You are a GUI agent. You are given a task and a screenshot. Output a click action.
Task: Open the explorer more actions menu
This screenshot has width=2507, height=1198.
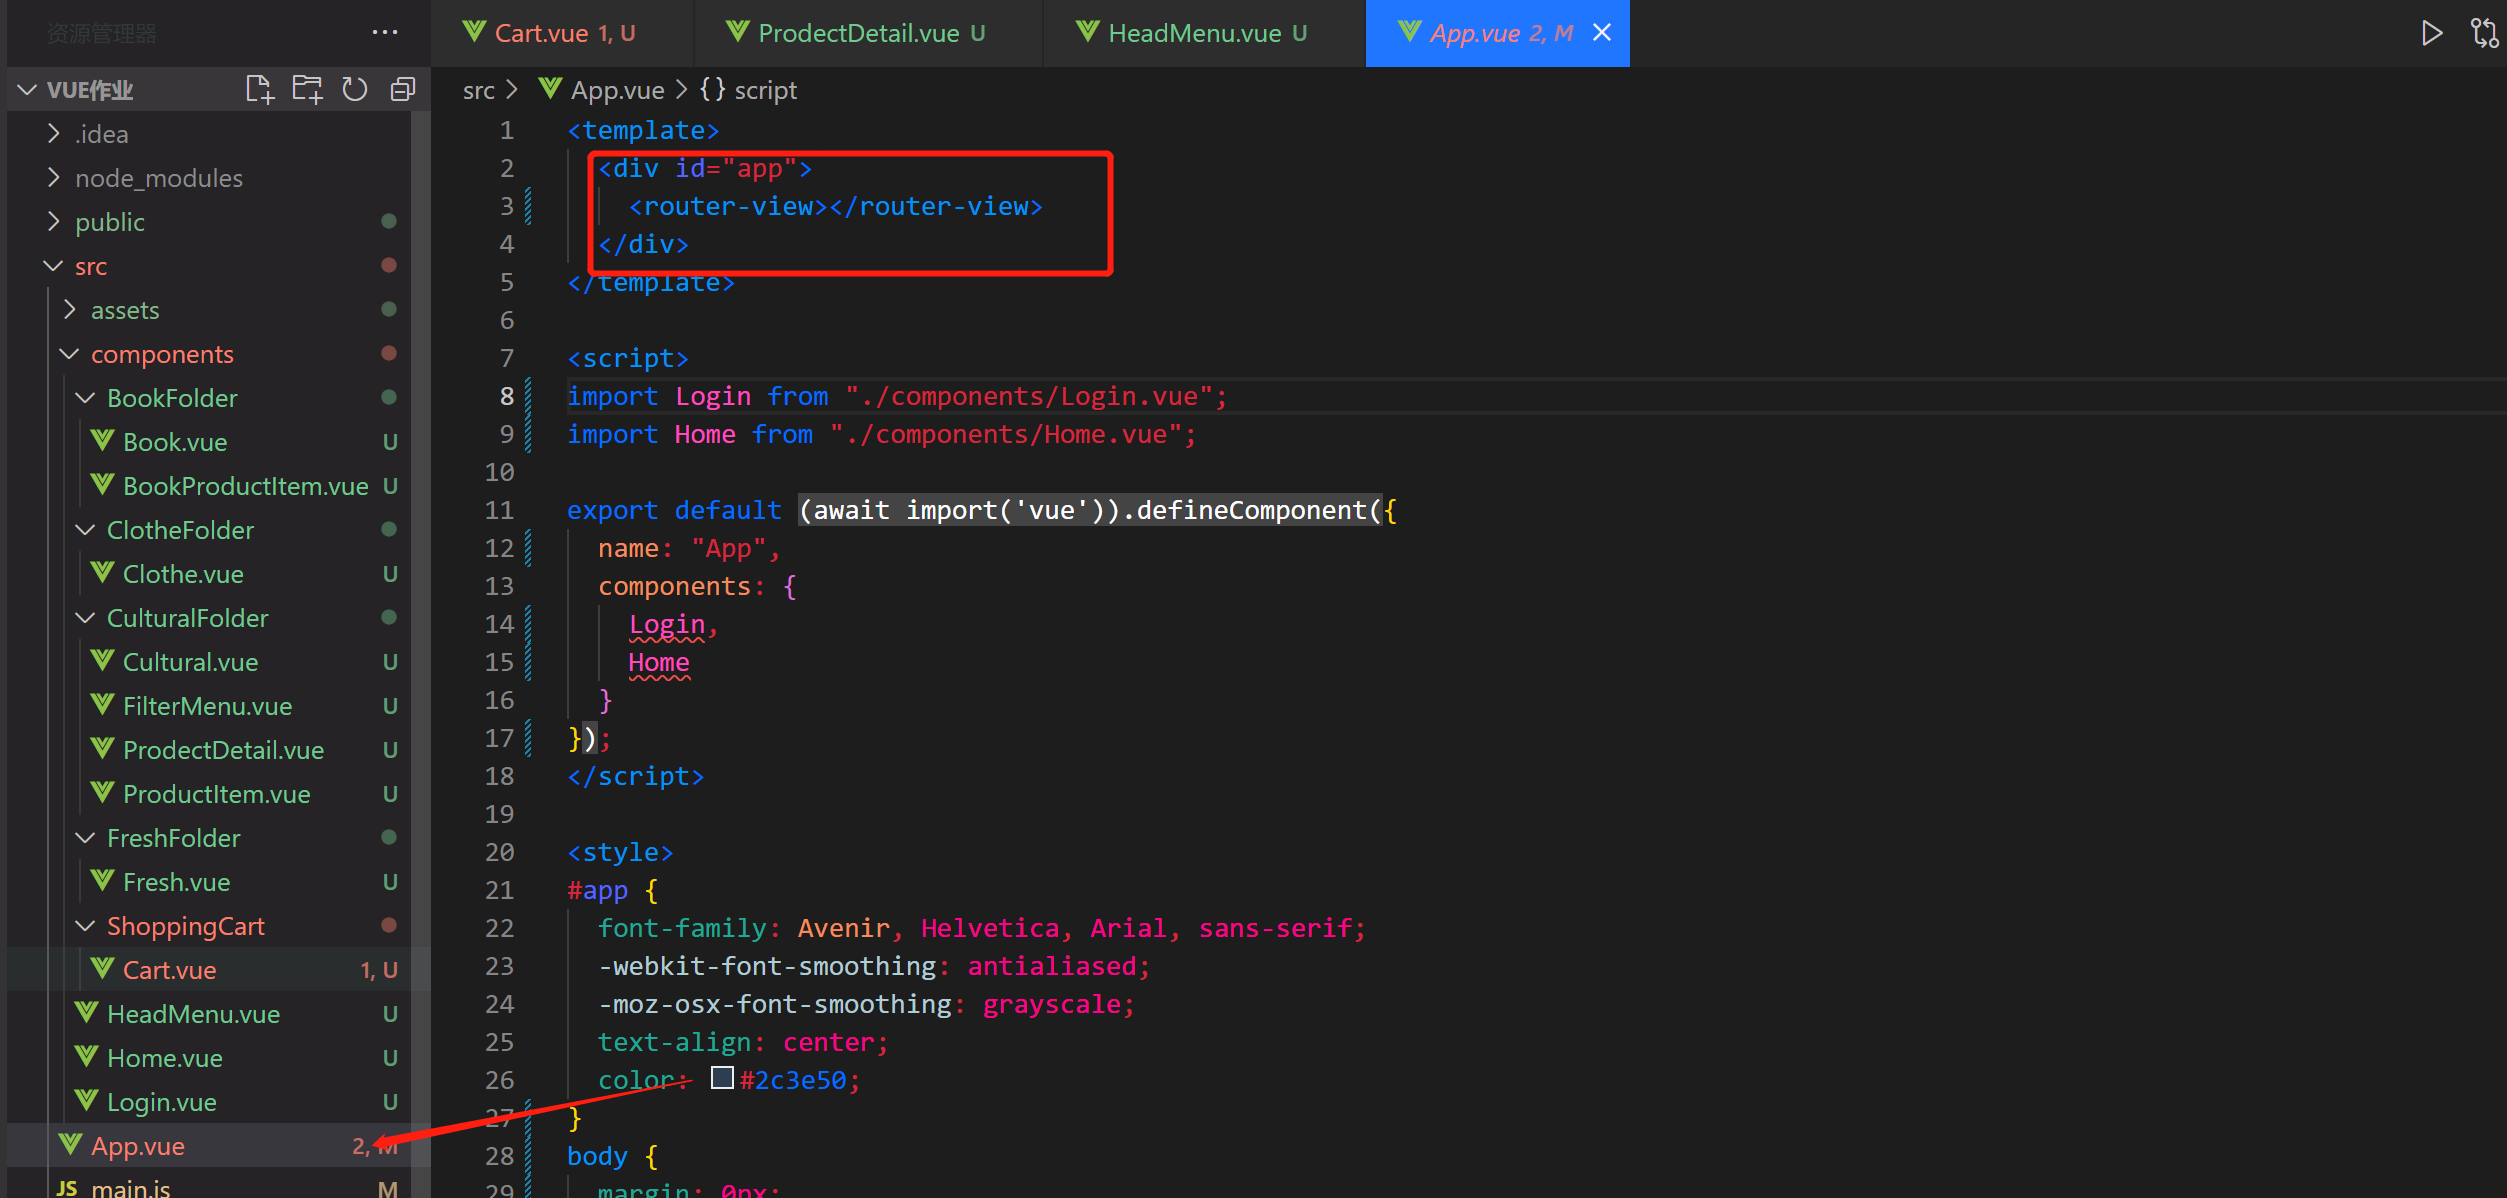click(385, 33)
